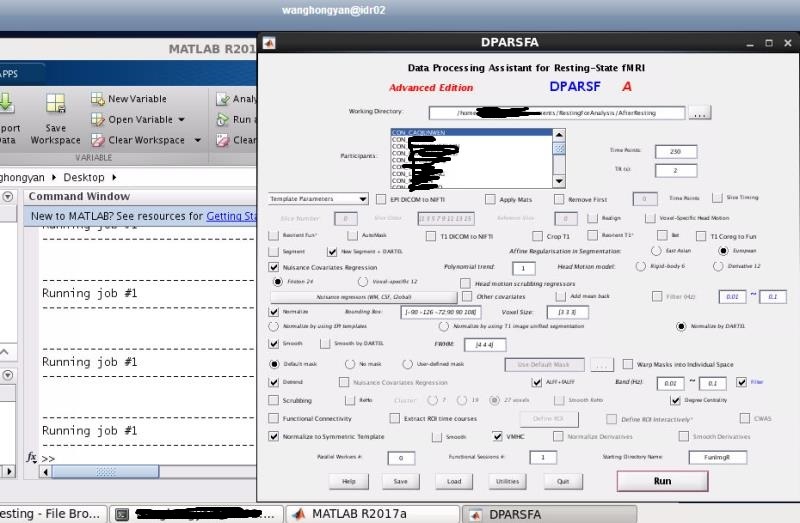
Task: Click the New Variable icon in MATLAB toolstrip
Action: click(97, 98)
